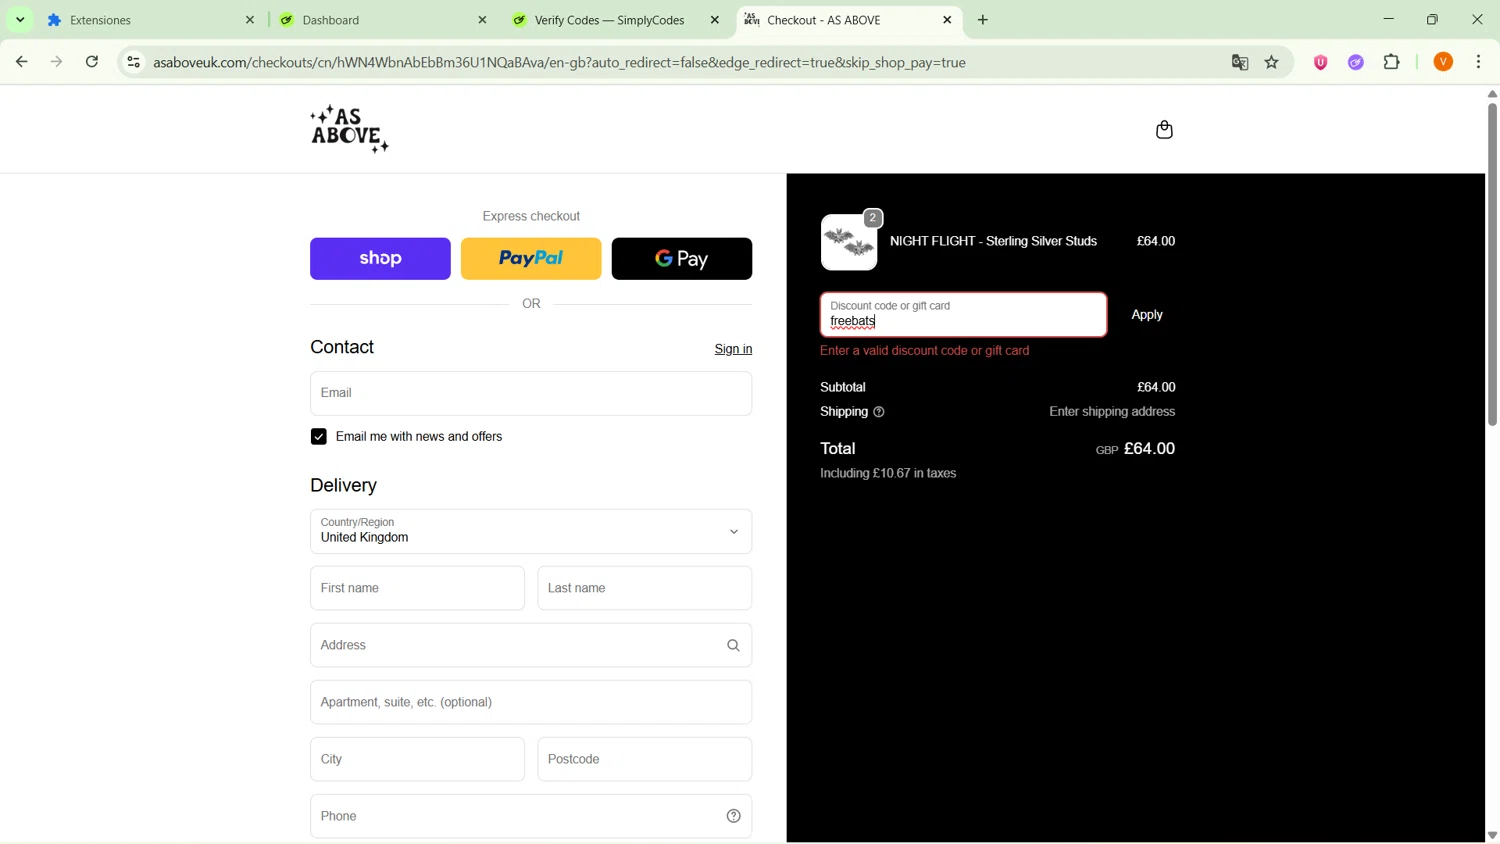Open the Chrome three-dot menu
The height and width of the screenshot is (844, 1500).
(1479, 62)
